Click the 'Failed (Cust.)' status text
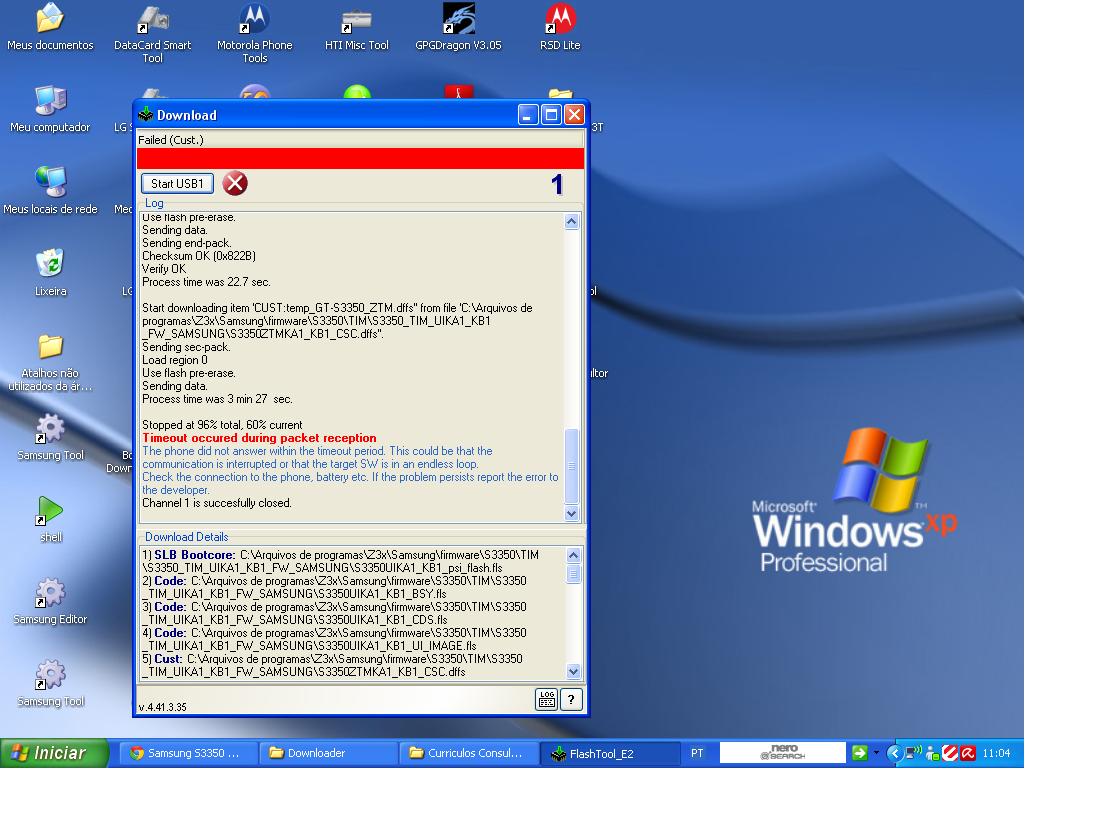1095x821 pixels. (x=171, y=140)
